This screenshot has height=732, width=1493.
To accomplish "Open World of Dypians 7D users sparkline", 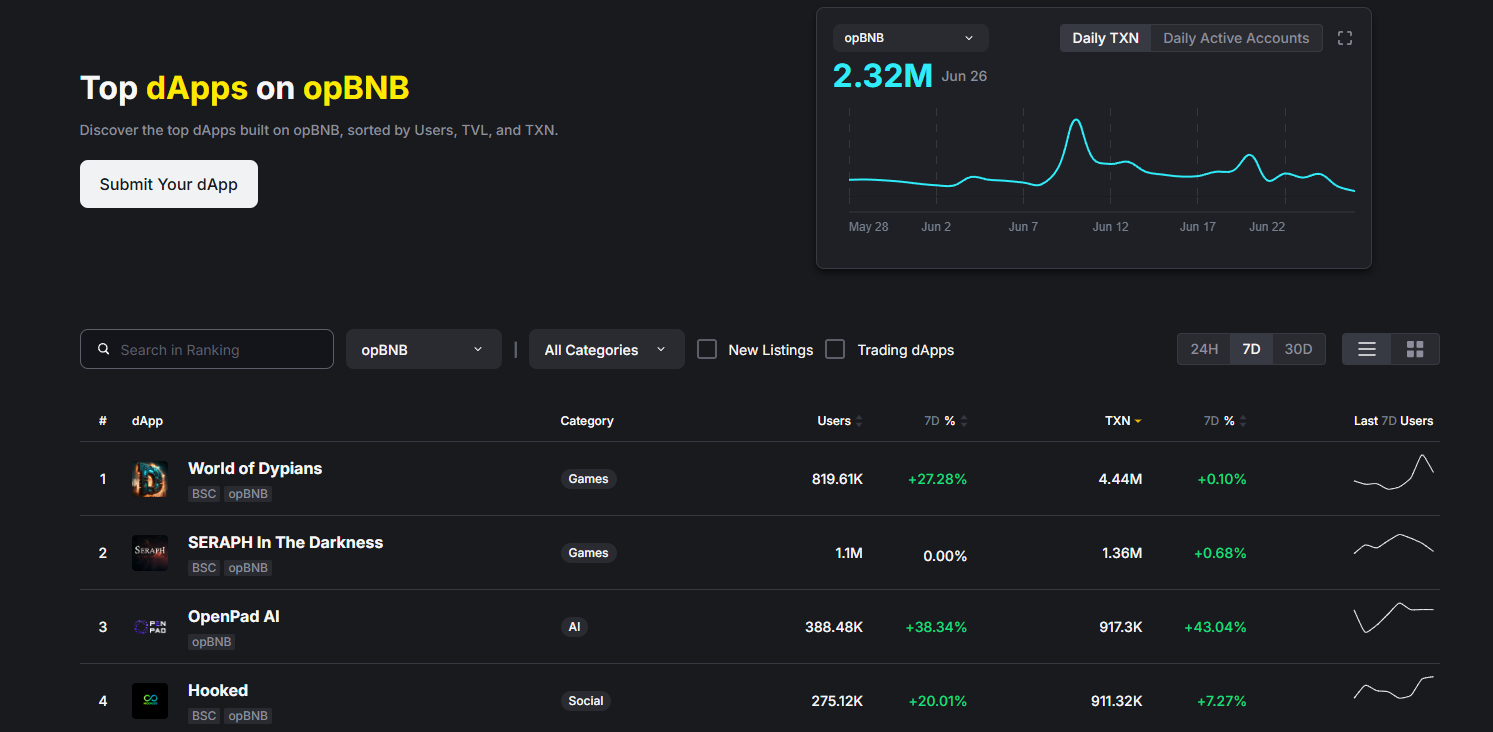I will coord(1394,472).
